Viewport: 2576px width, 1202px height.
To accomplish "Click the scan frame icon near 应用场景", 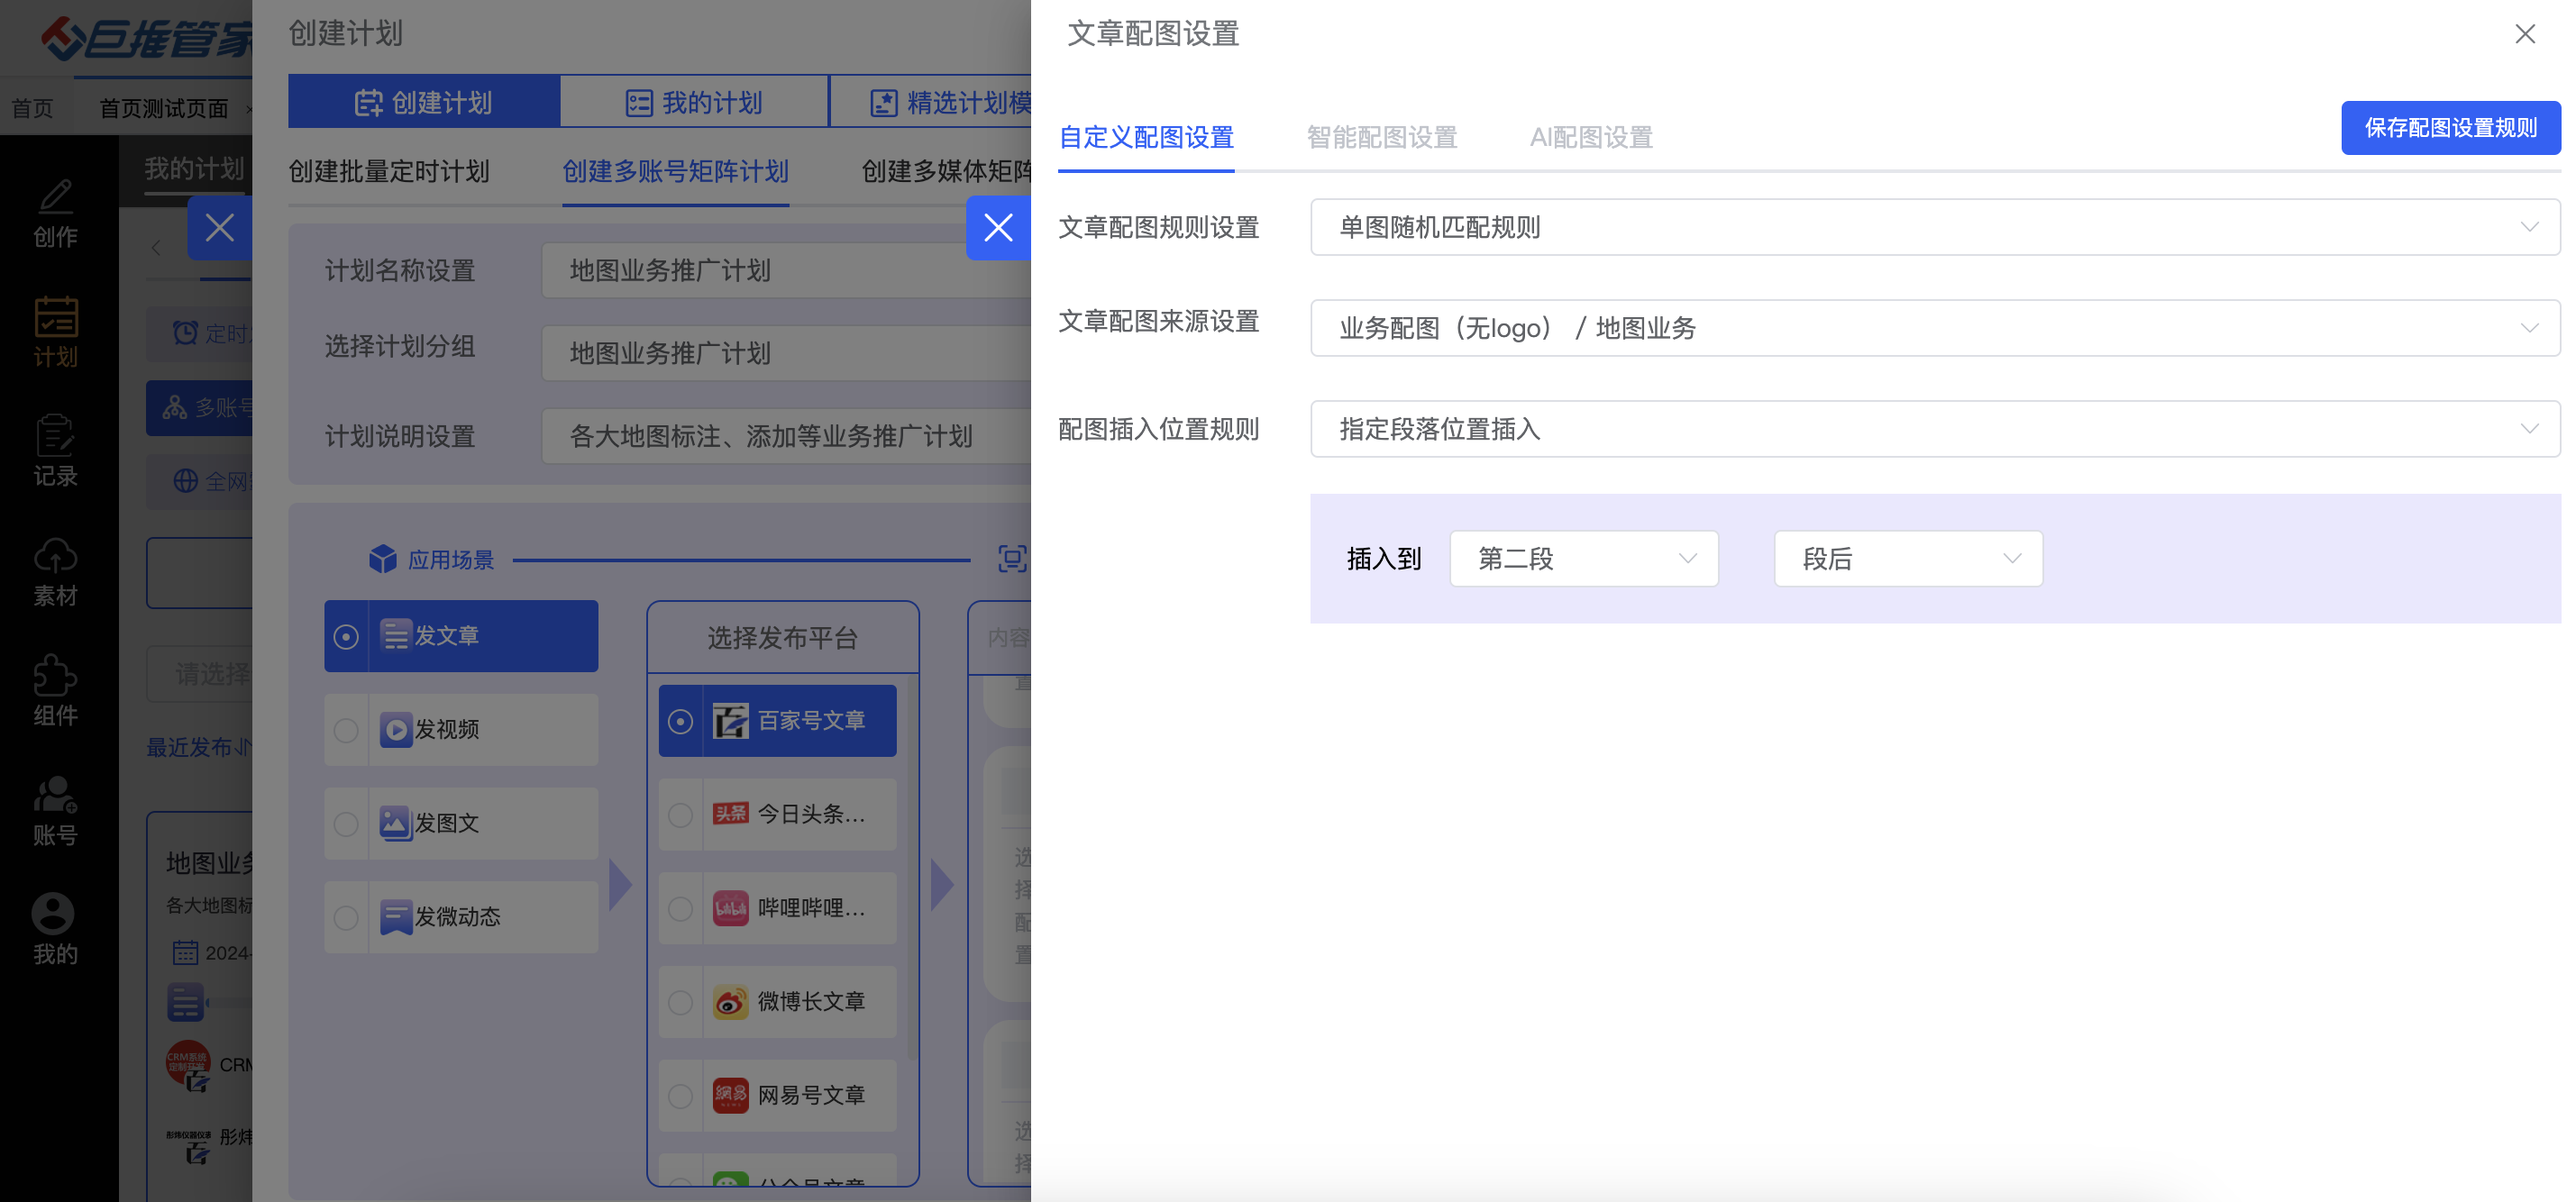I will pyautogui.click(x=1012, y=559).
